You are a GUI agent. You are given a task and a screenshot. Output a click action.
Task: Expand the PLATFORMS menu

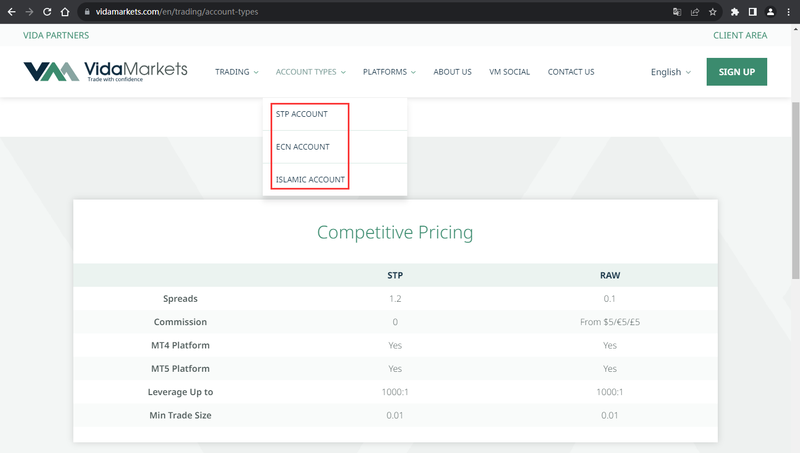pyautogui.click(x=389, y=72)
